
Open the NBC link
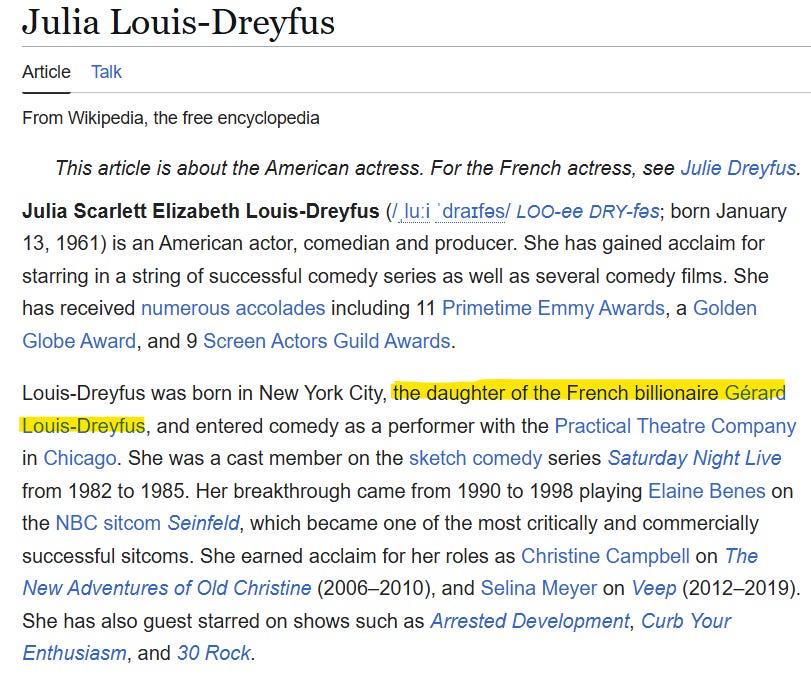pyautogui.click(x=76, y=523)
